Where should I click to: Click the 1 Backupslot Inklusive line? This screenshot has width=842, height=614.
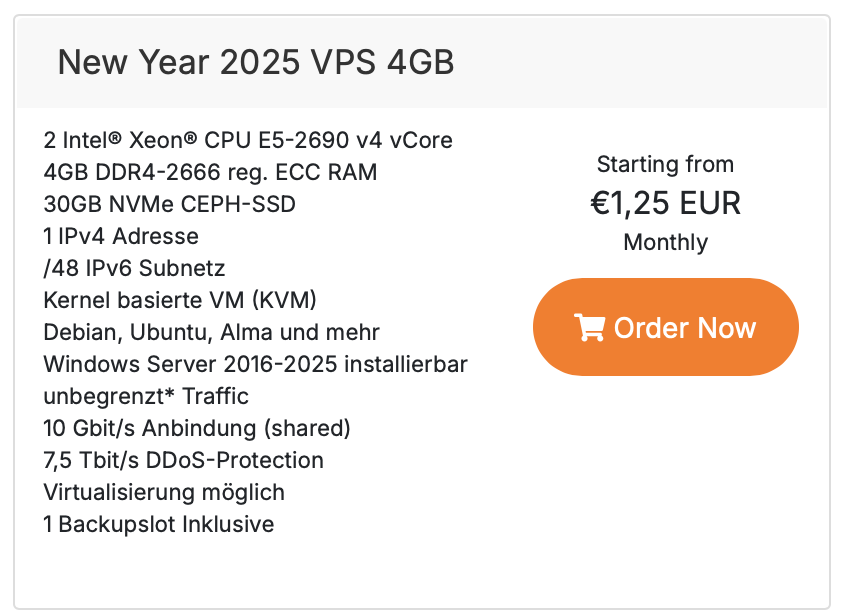point(159,524)
